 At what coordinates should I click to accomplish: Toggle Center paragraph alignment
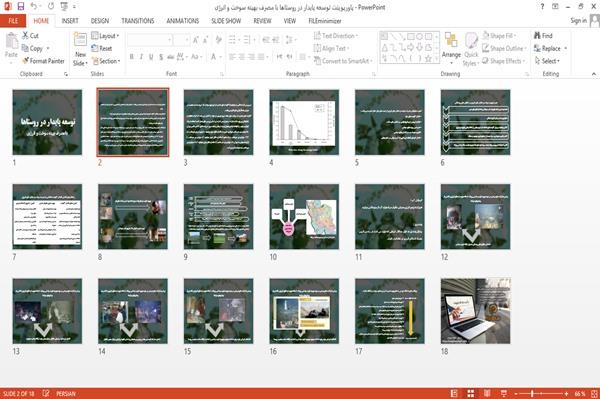pyautogui.click(x=241, y=57)
